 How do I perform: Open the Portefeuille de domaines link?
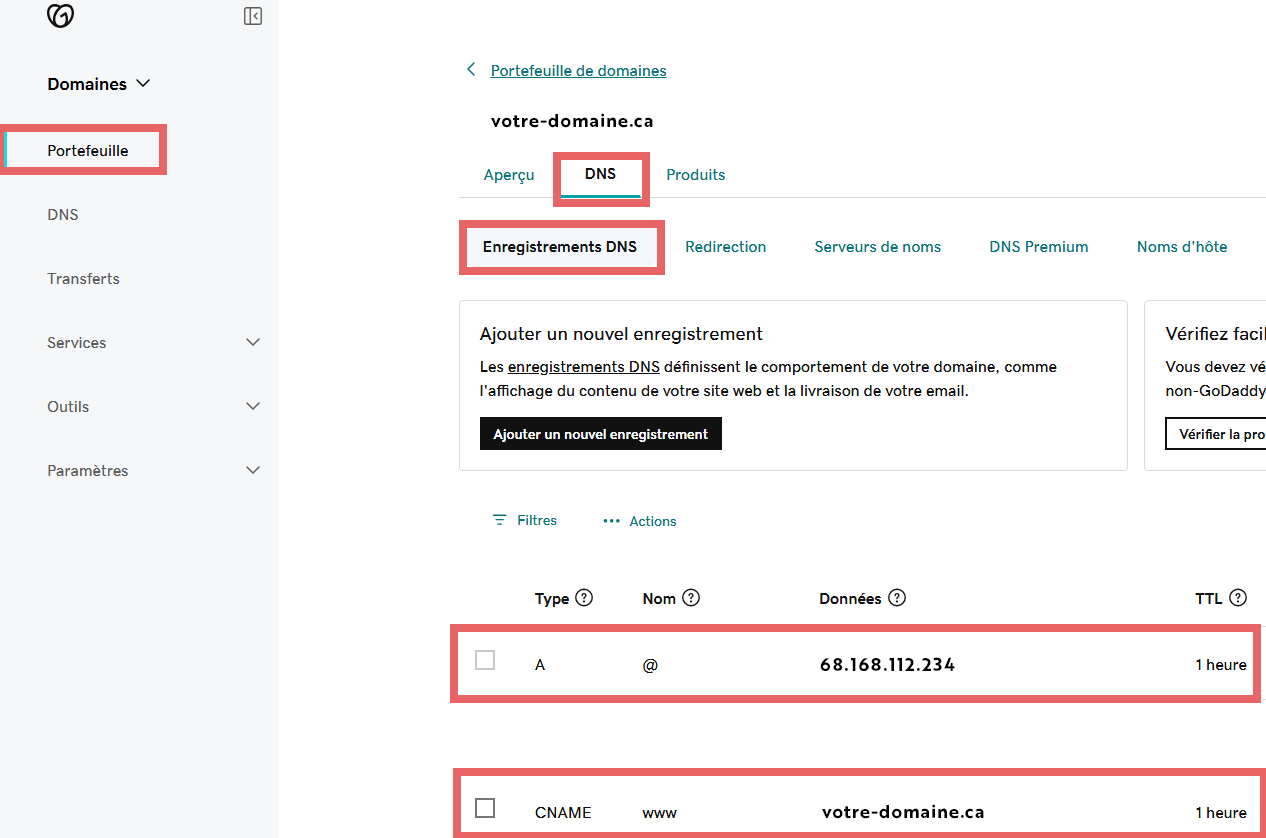578,70
